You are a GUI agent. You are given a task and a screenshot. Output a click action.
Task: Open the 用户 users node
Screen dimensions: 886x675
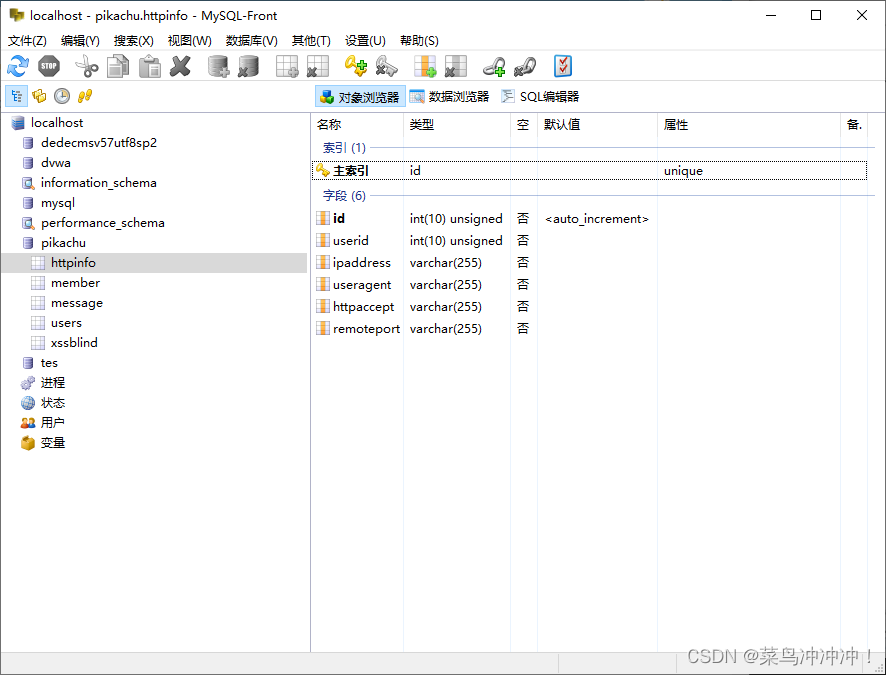53,423
